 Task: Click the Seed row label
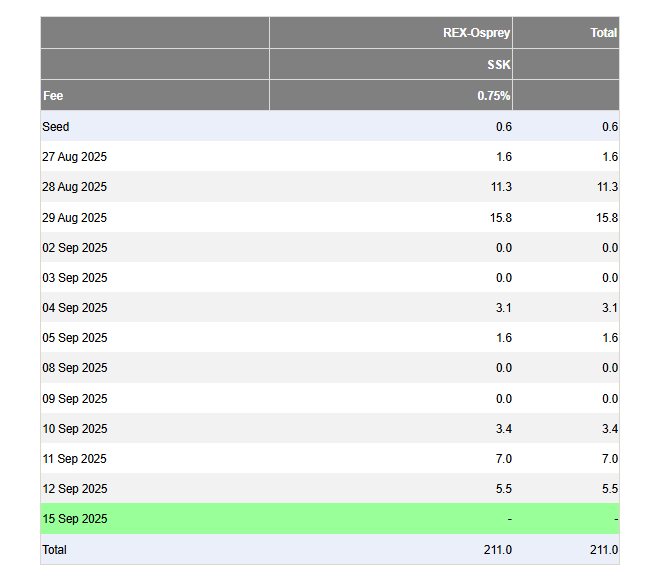pos(56,127)
